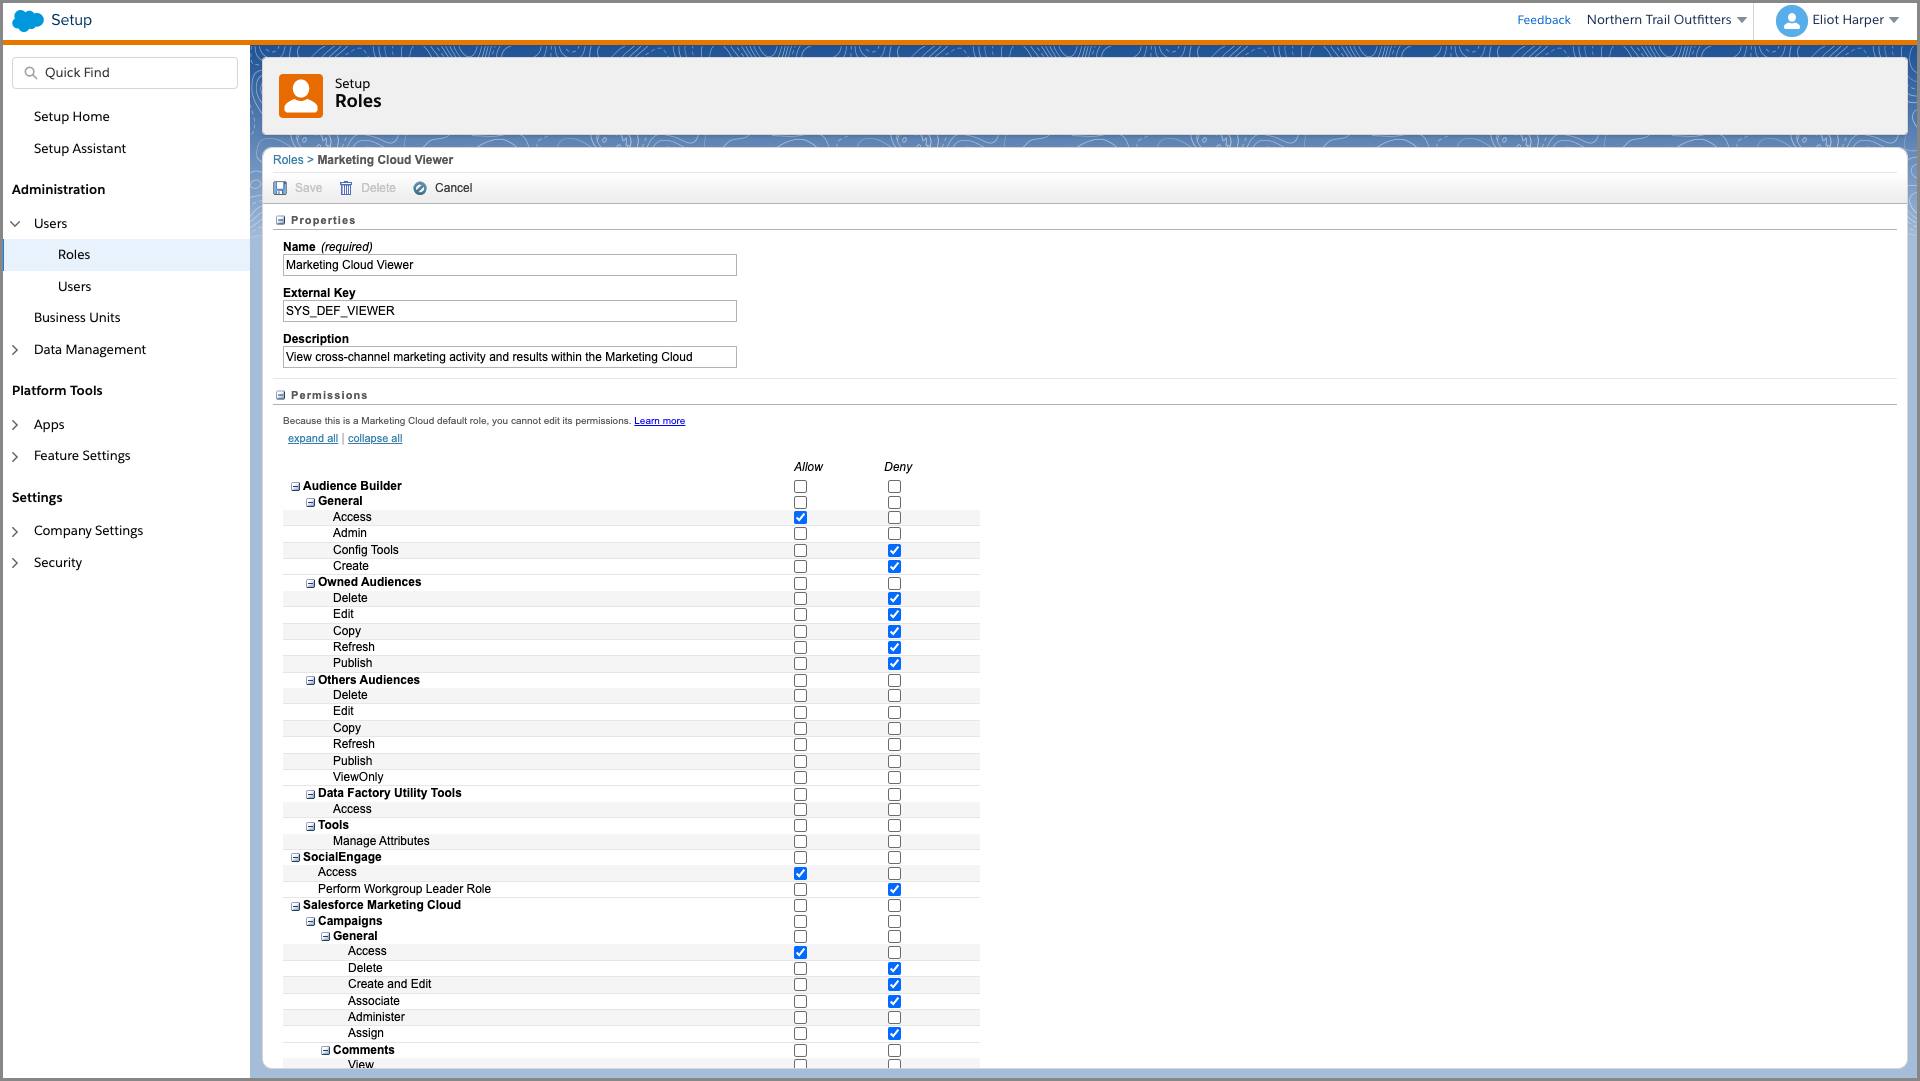The height and width of the screenshot is (1081, 1920).
Task: Toggle Allow checkbox for Campaigns General Access
Action: pos(800,953)
